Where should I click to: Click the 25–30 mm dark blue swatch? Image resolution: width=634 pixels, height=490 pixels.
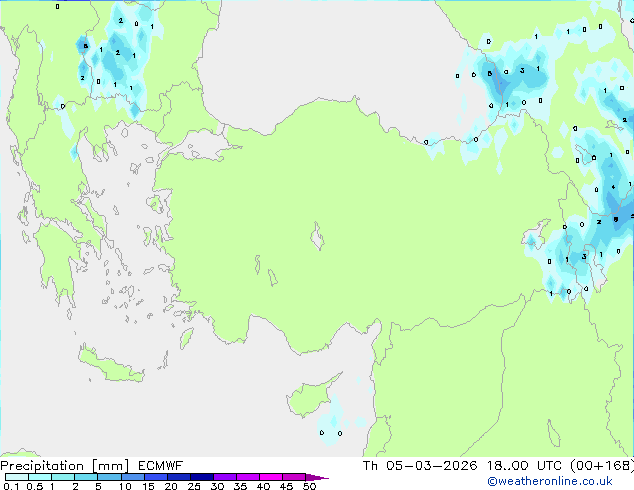(x=201, y=477)
